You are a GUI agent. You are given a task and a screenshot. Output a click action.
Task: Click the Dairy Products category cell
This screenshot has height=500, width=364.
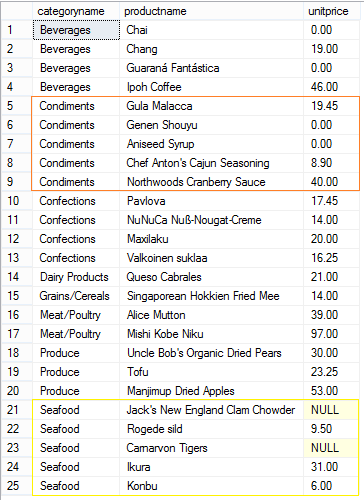click(76, 277)
